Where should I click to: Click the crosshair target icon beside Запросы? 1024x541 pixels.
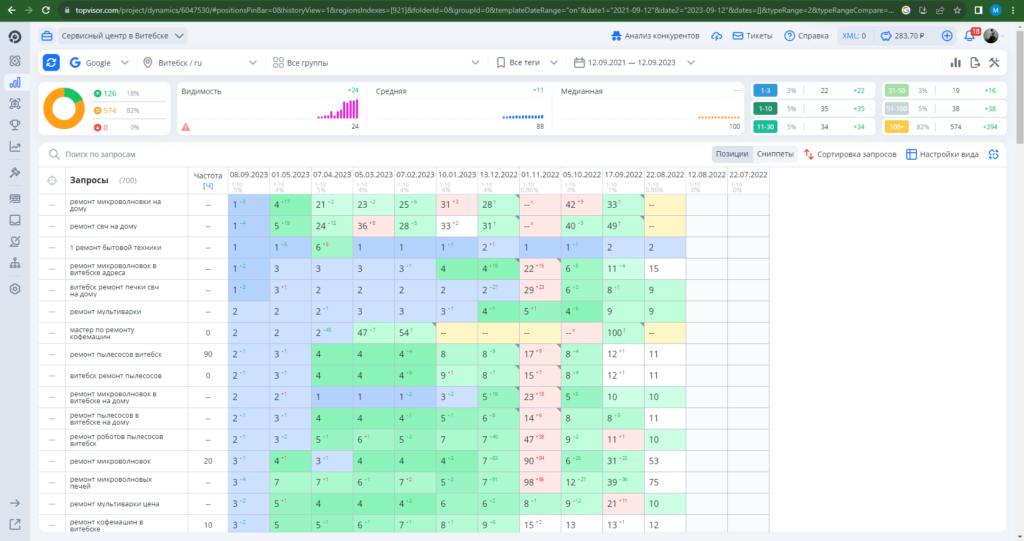[52, 180]
